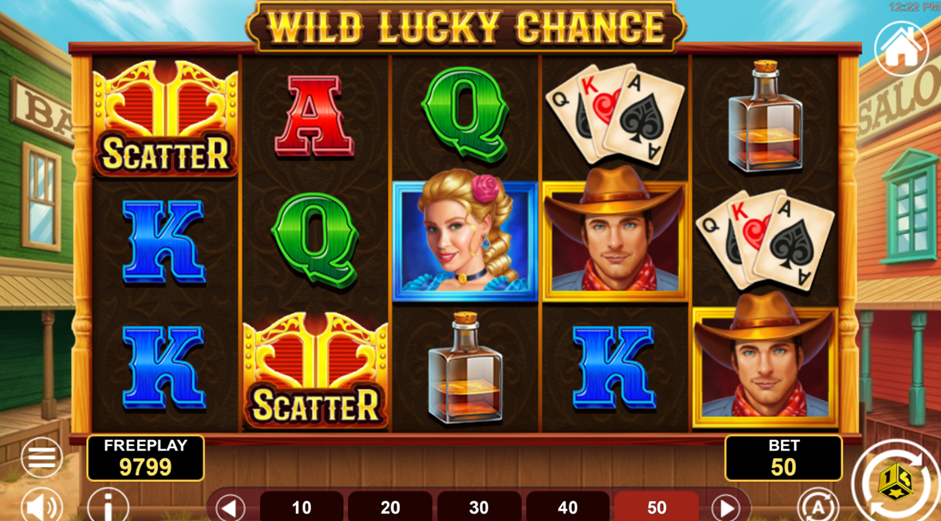Image resolution: width=941 pixels, height=521 pixels.
Task: Click the whiskey bottle on fifth reel
Action: pos(765,116)
